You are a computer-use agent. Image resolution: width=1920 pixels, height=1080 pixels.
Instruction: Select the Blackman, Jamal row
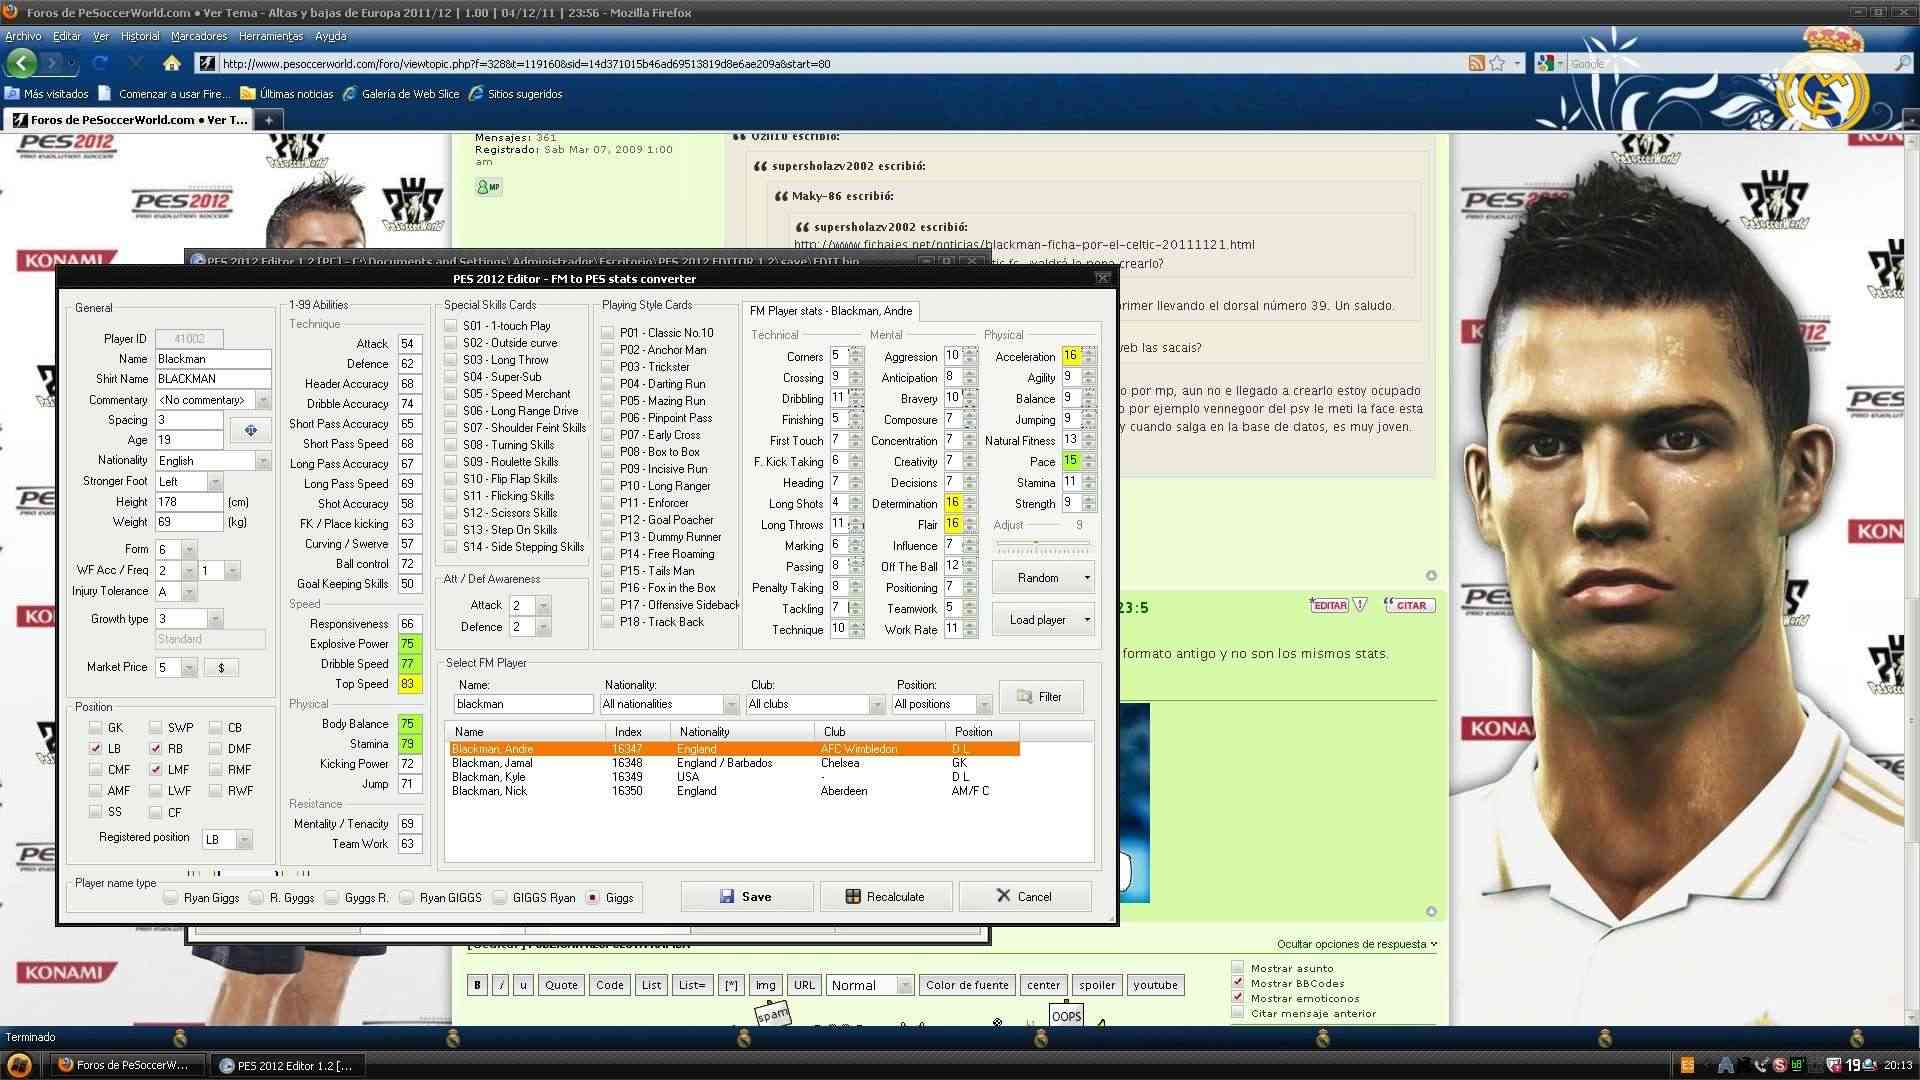pyautogui.click(x=735, y=763)
